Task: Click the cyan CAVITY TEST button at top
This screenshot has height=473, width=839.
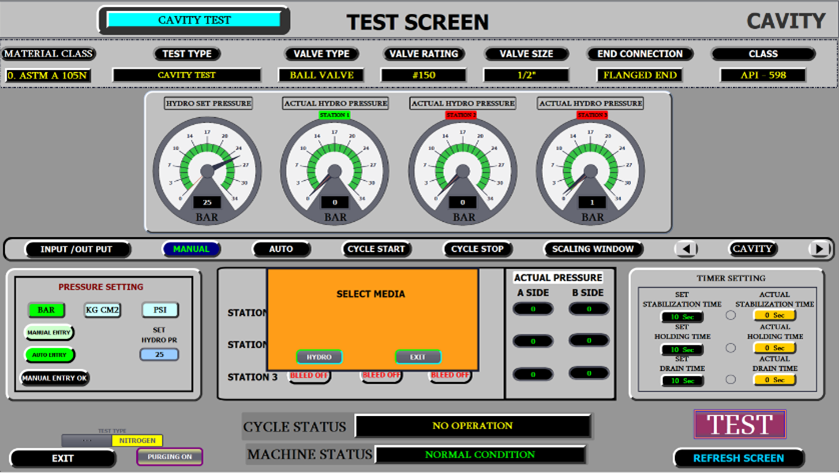Action: [x=194, y=20]
